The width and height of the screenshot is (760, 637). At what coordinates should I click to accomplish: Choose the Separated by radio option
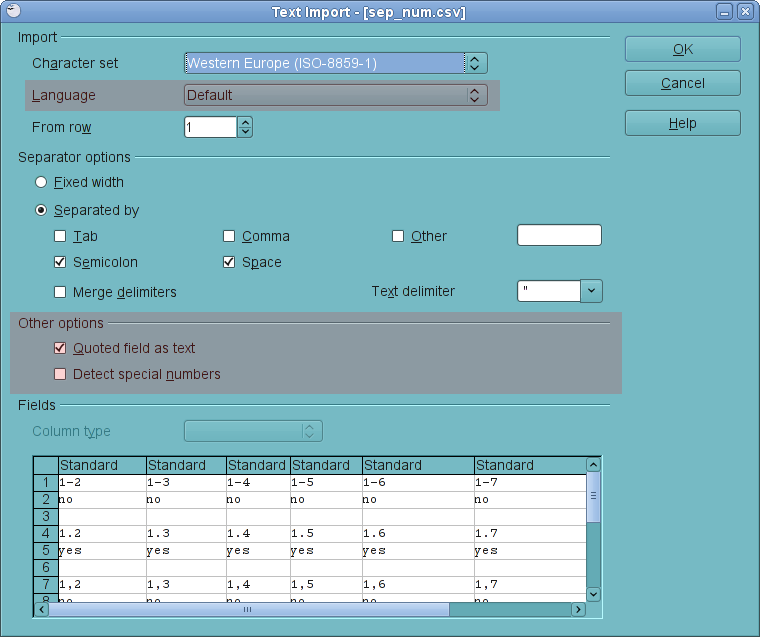point(41,211)
